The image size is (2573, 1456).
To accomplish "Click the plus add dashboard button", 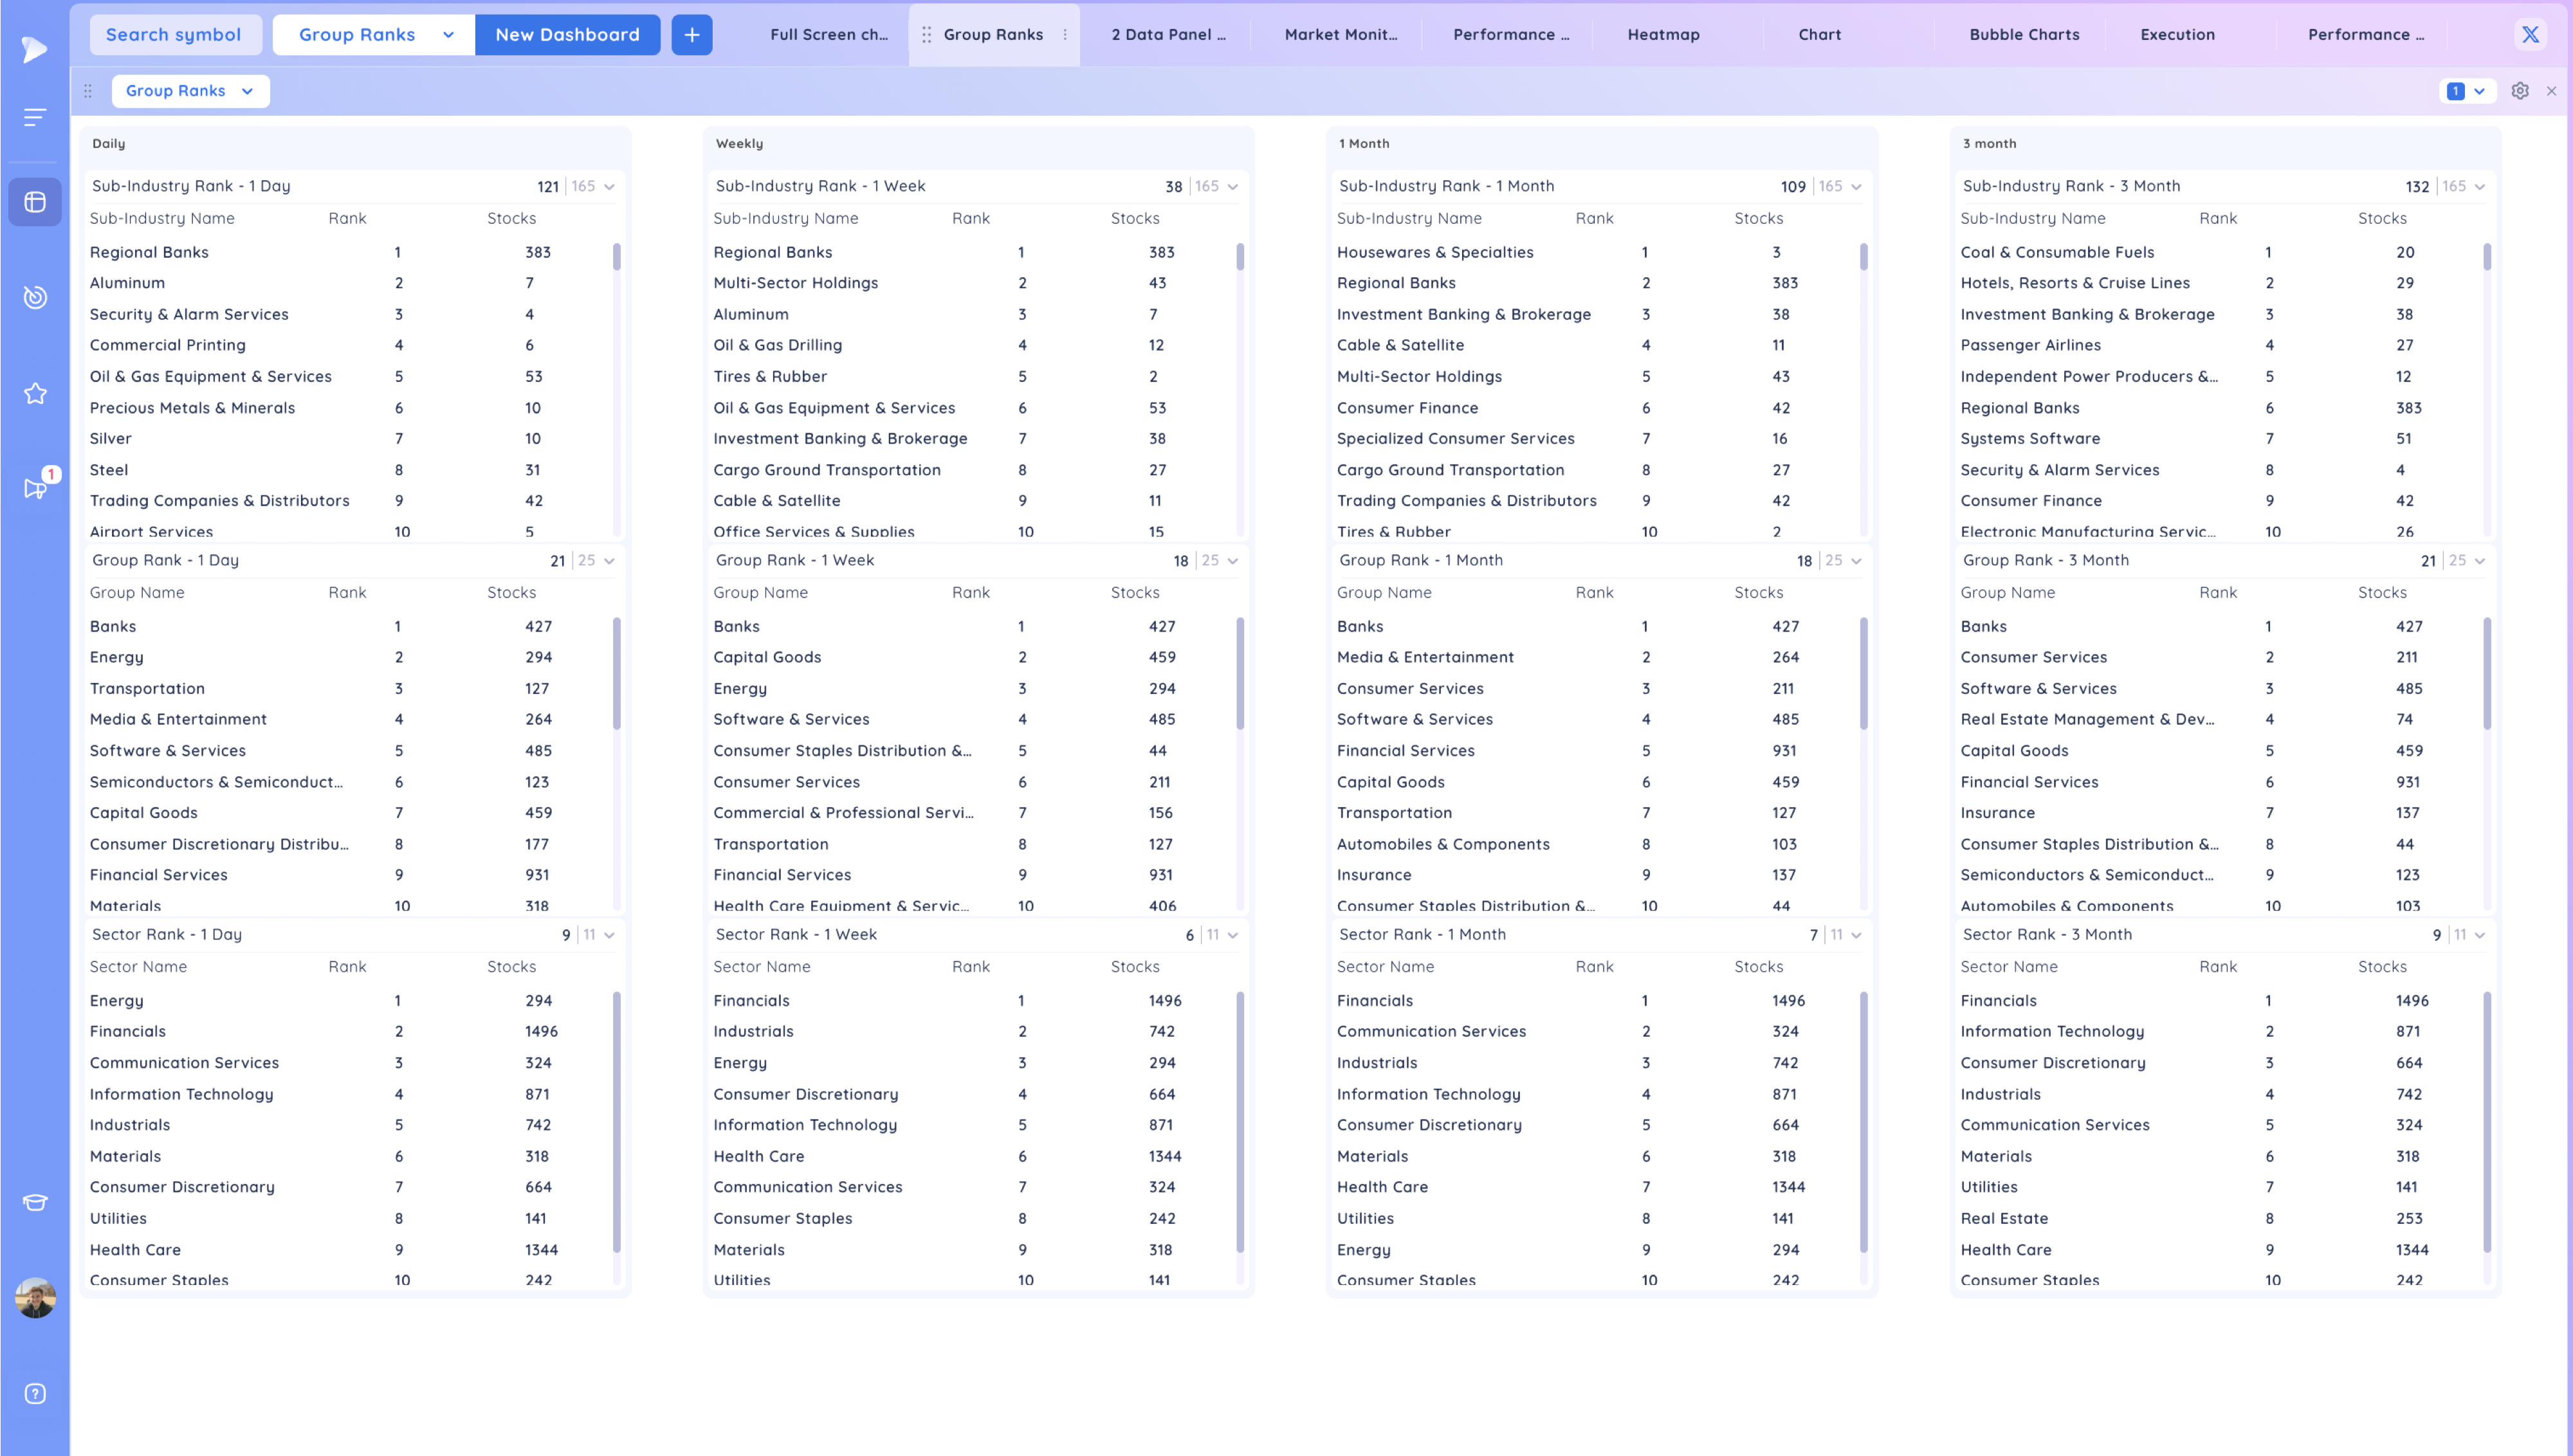I will click(x=691, y=34).
